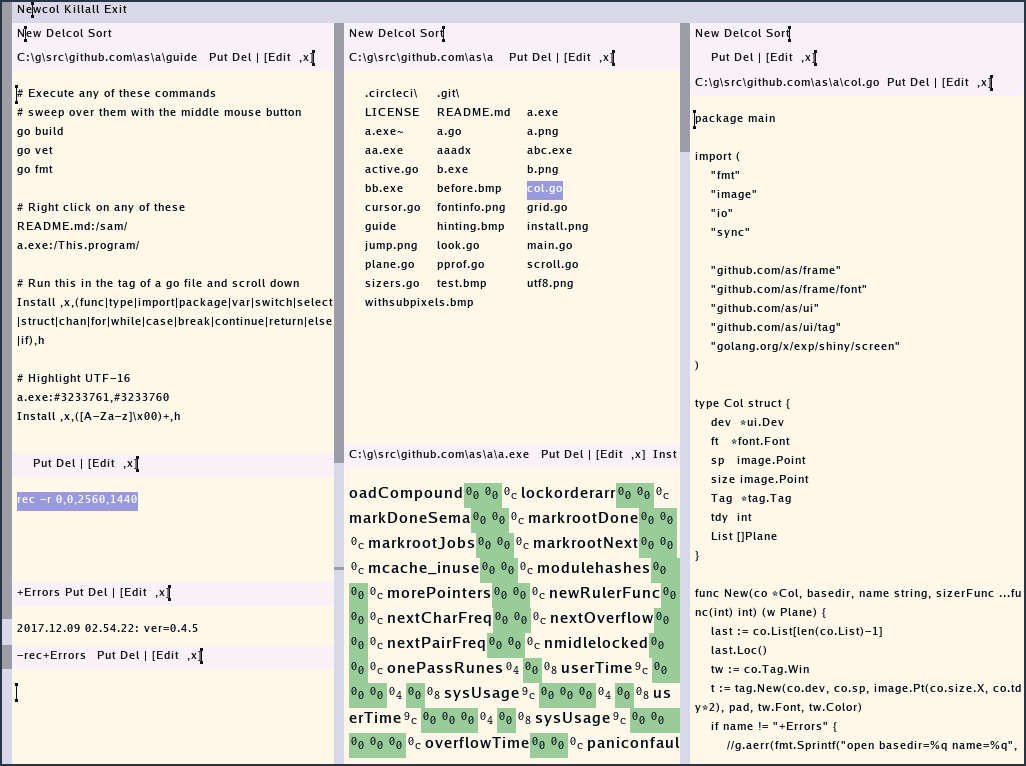This screenshot has height=766, width=1026.
Task: Click the 'go fmt' command in guide
Action: [x=35, y=170]
